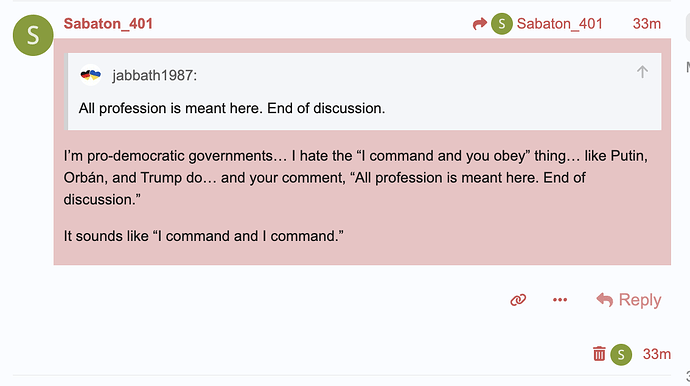Show more post actions via ellipsis

560,300
